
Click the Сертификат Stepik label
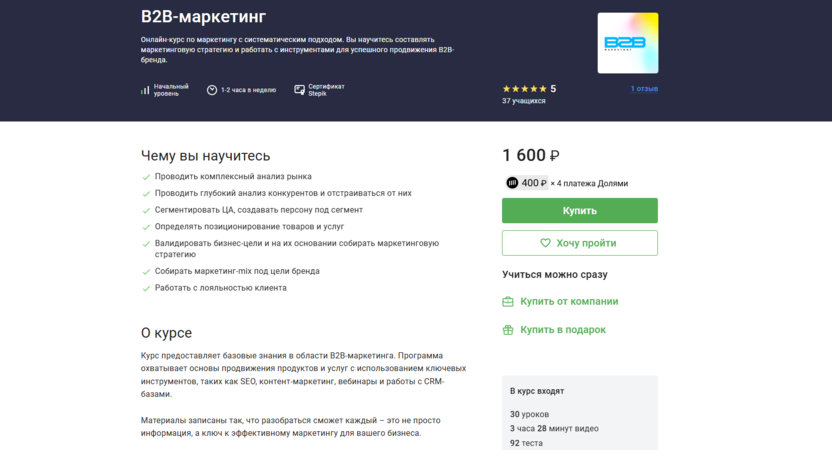click(325, 90)
